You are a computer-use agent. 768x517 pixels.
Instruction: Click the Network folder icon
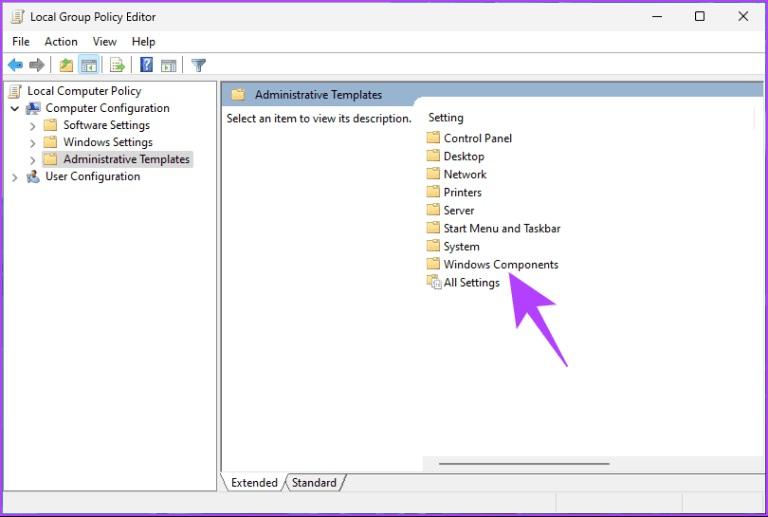tap(433, 174)
